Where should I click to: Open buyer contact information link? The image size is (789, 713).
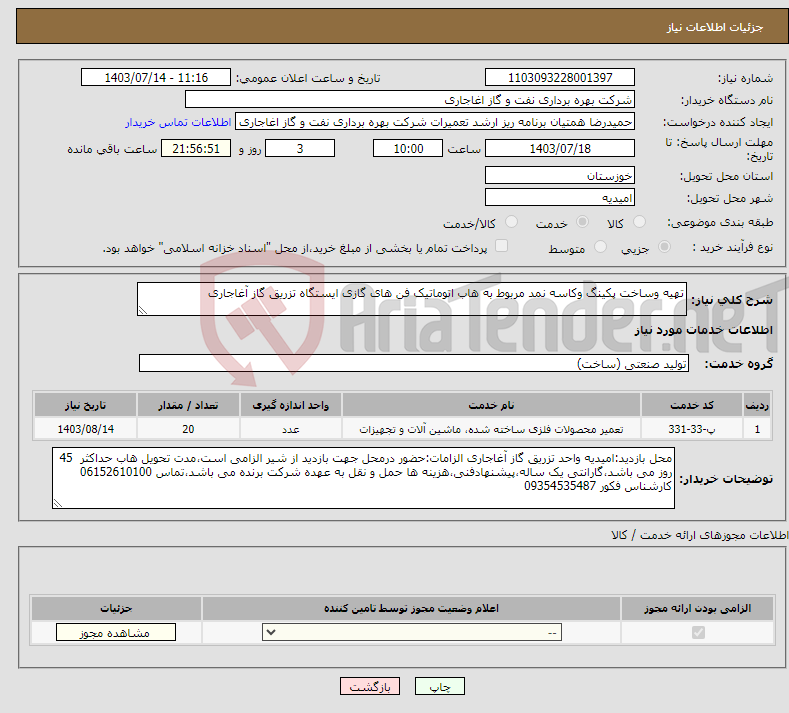tap(178, 122)
